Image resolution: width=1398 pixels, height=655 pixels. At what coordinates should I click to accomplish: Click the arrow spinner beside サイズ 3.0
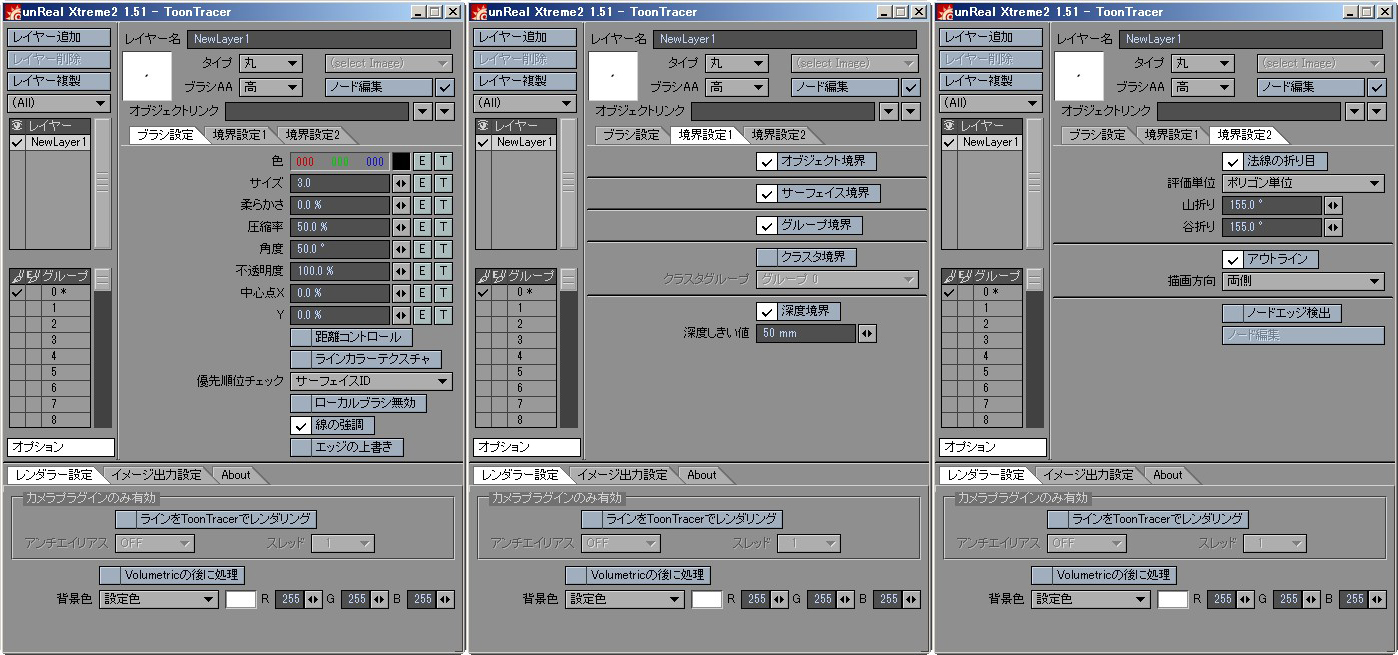401,183
